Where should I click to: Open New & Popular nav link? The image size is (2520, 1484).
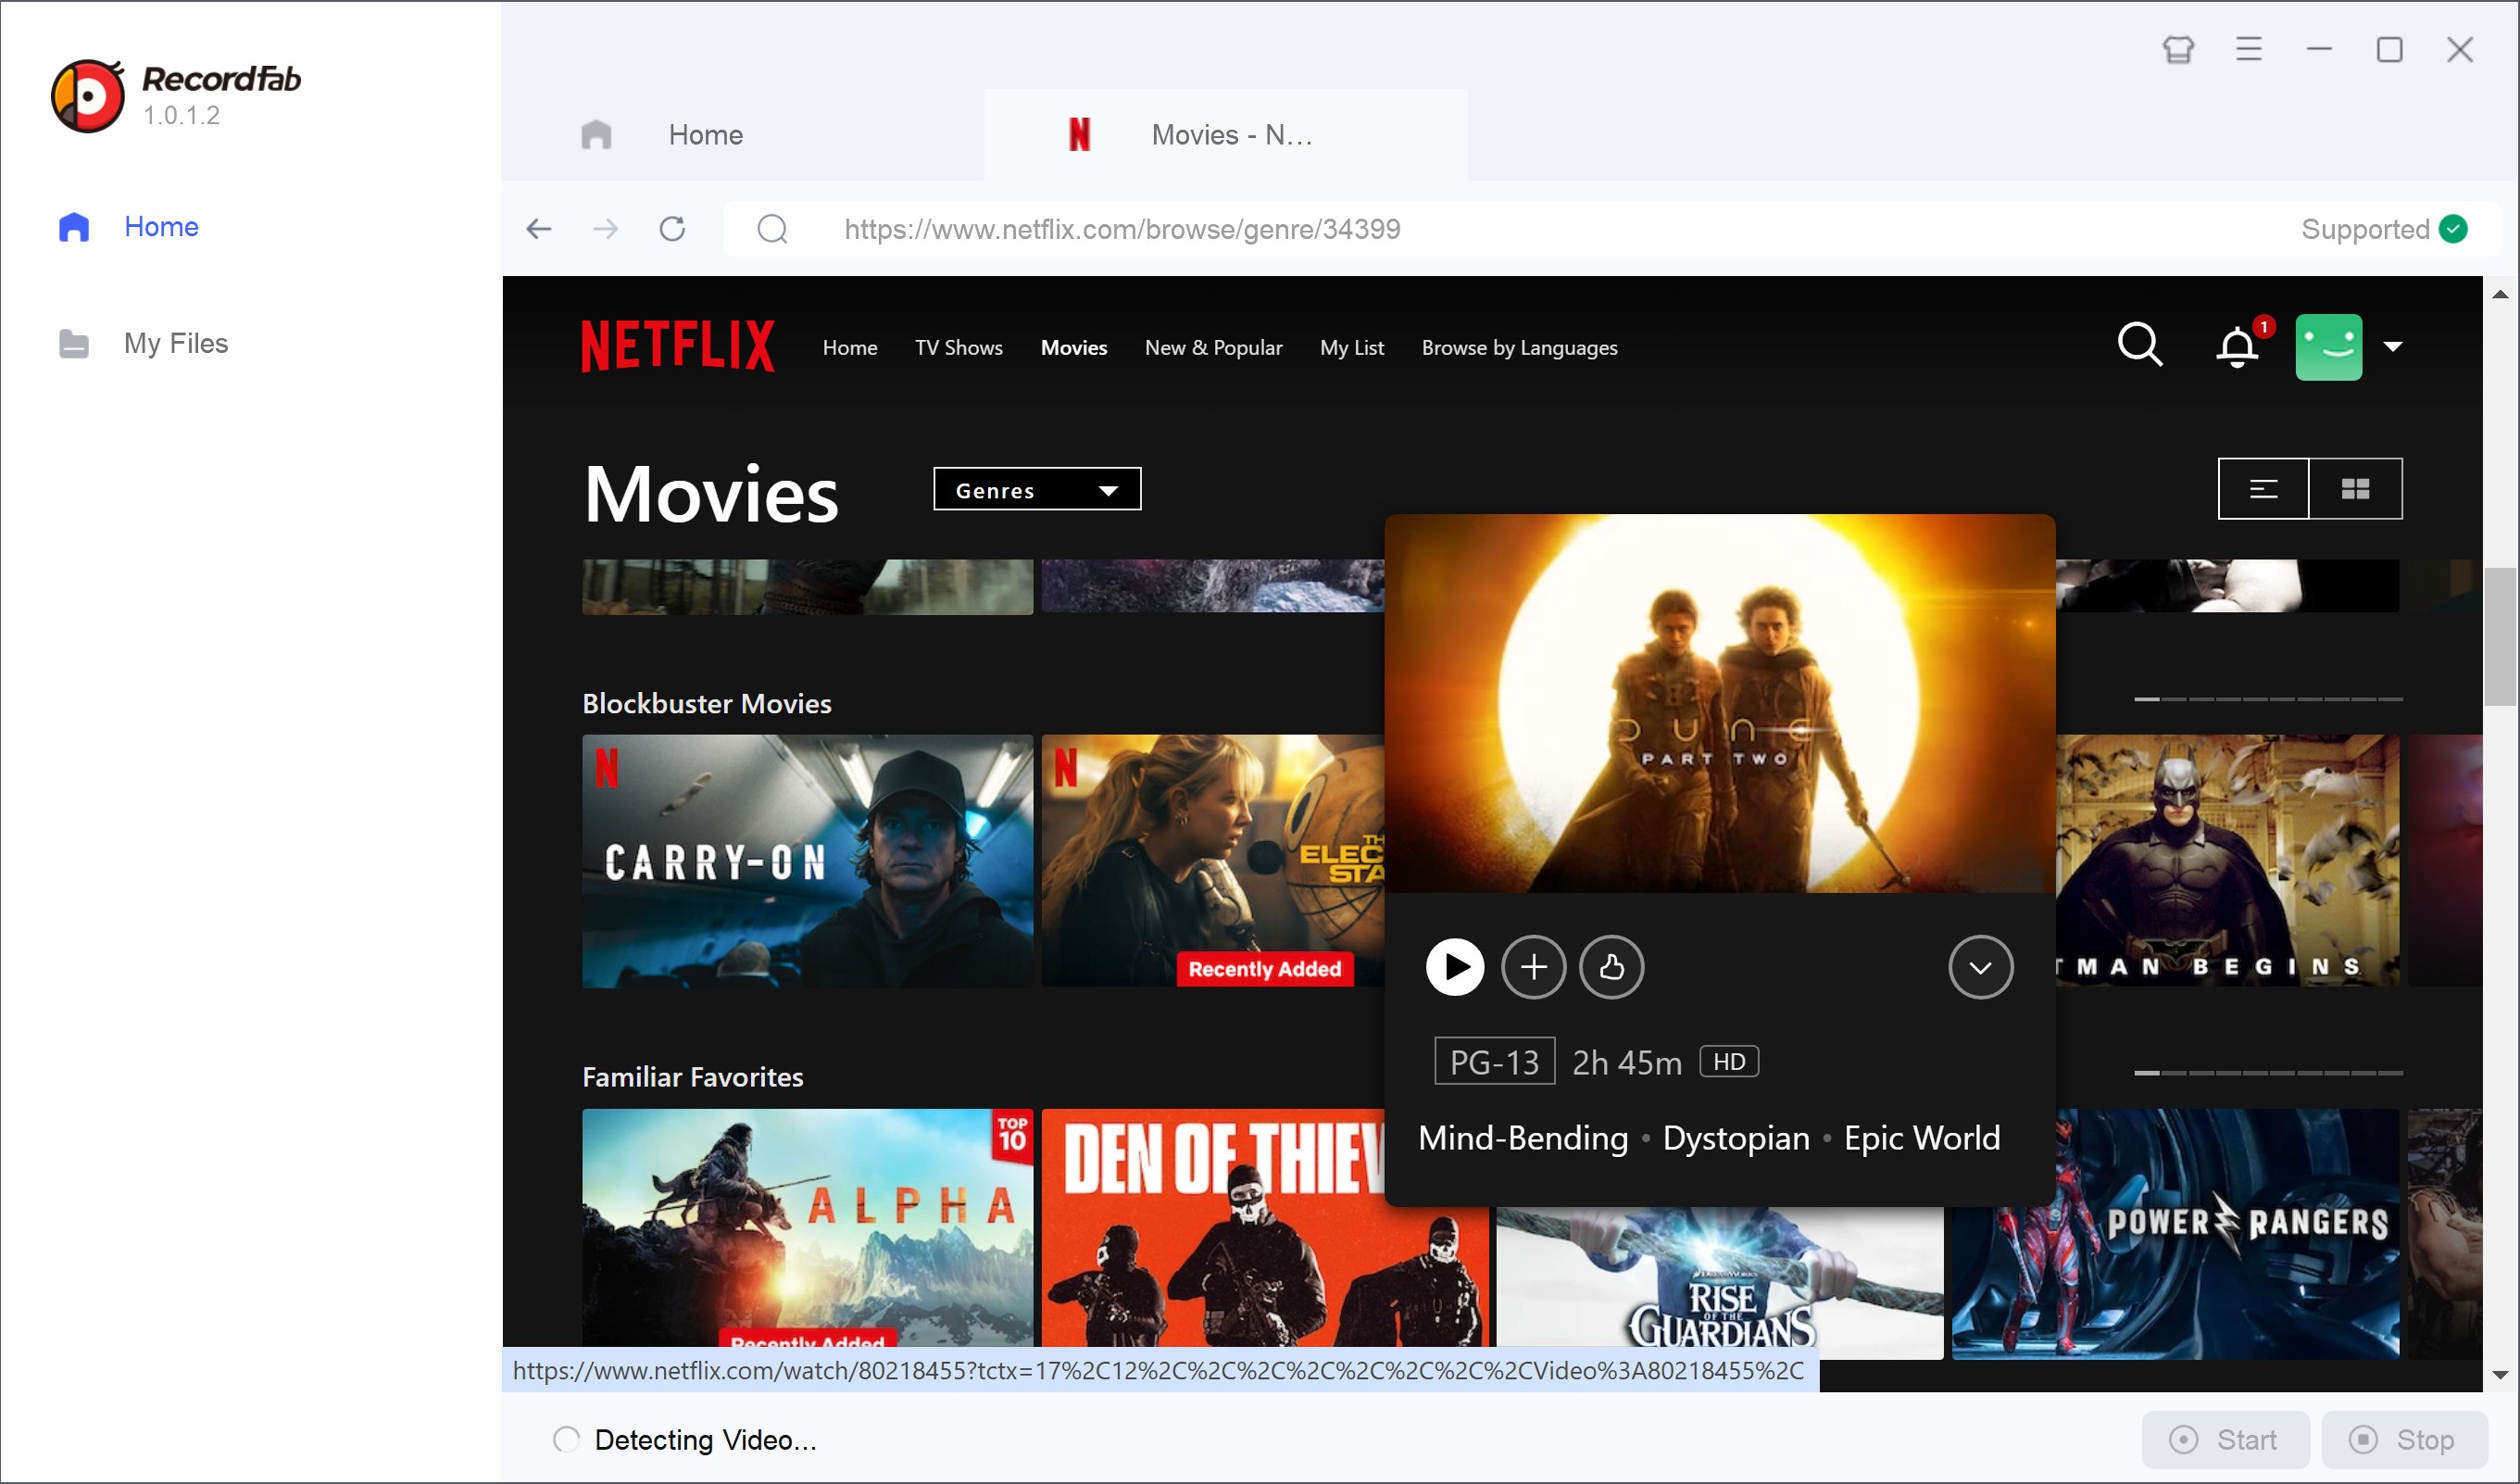(1213, 348)
